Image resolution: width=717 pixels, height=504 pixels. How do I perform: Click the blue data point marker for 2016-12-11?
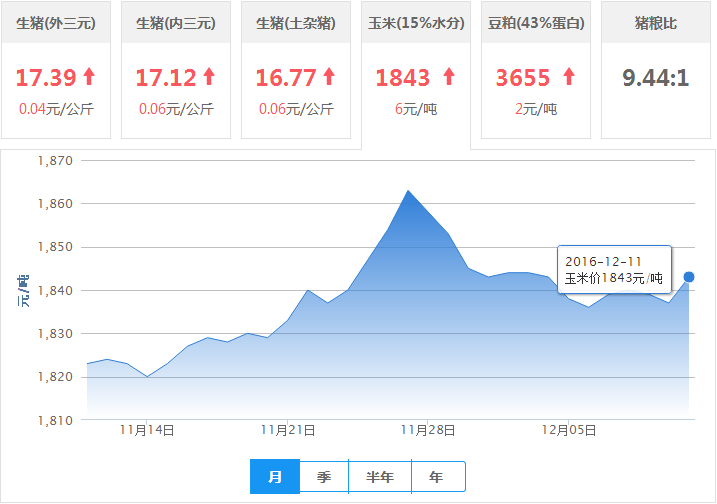(x=689, y=277)
